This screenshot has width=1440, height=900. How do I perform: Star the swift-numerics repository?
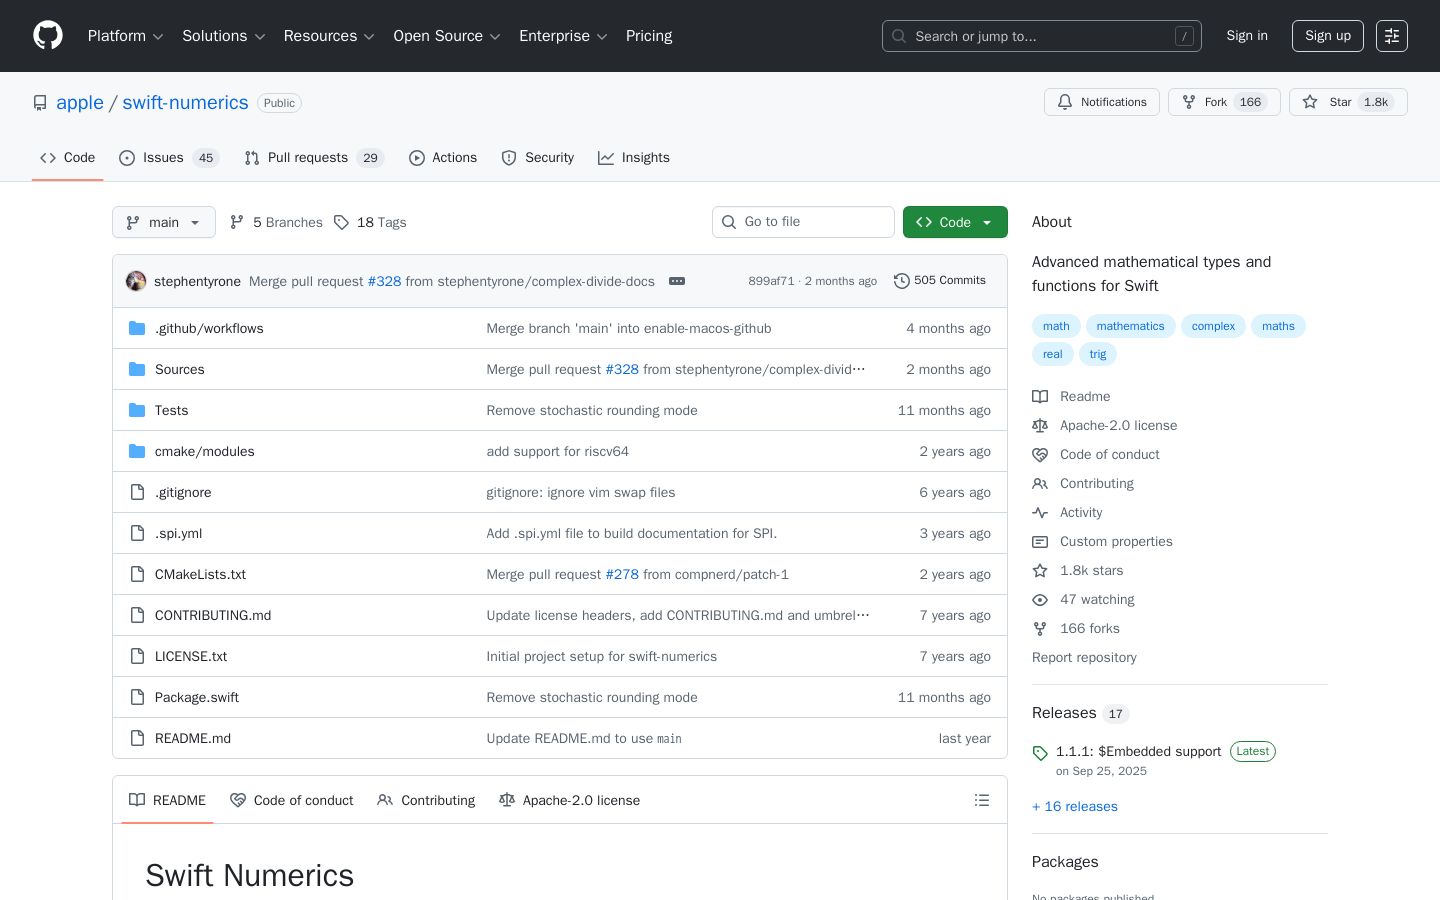1348,102
